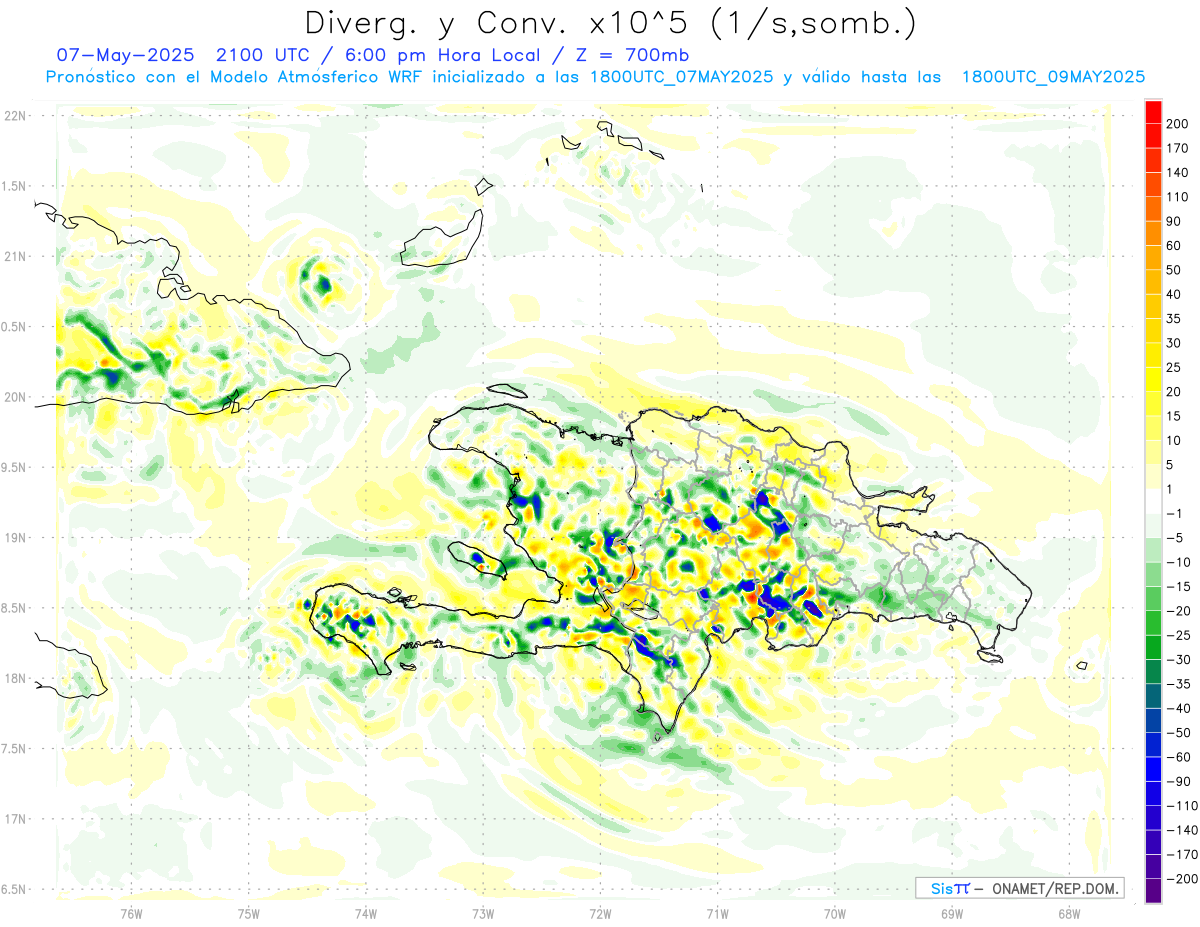Click the '17N' latitude label
Screen dimensions: 1200x927
point(14,819)
